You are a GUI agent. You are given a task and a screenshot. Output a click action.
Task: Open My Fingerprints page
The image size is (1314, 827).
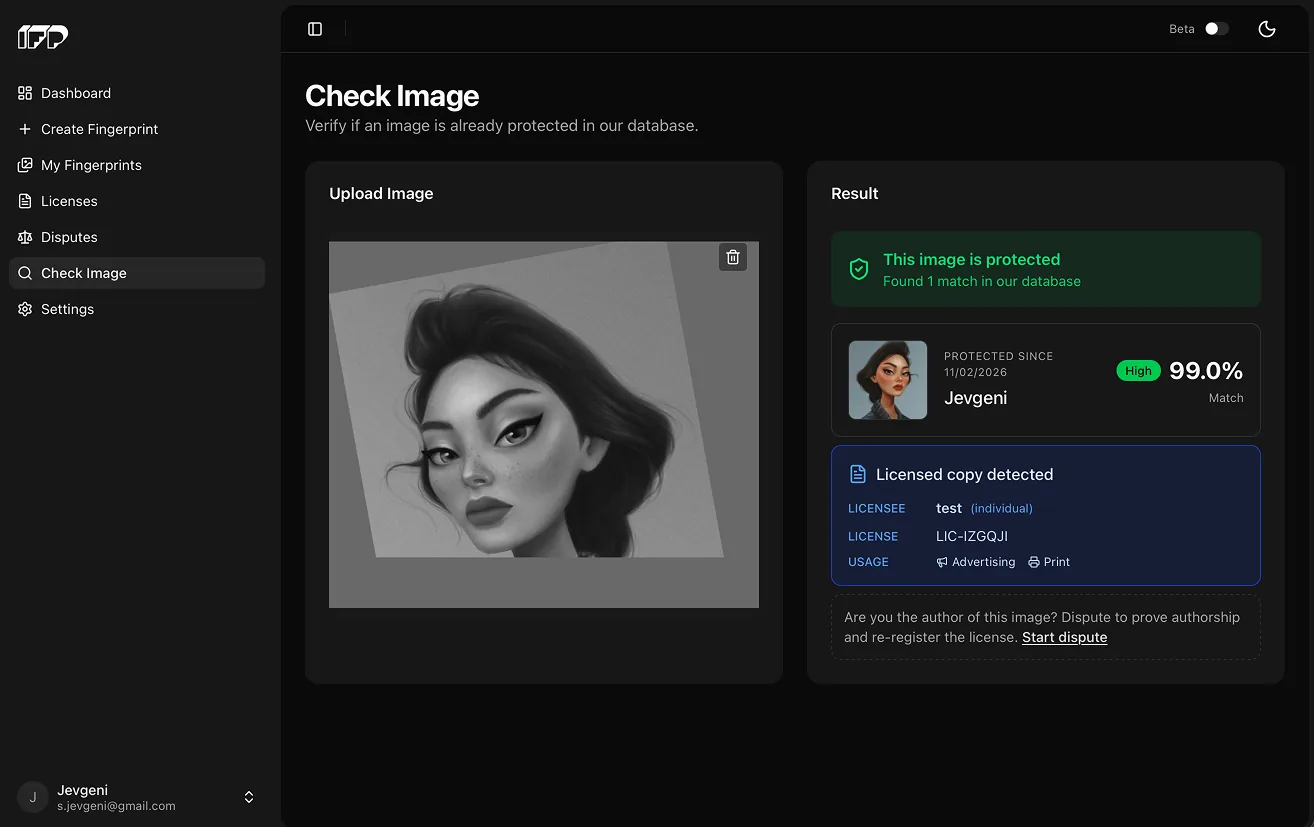coord(137,165)
